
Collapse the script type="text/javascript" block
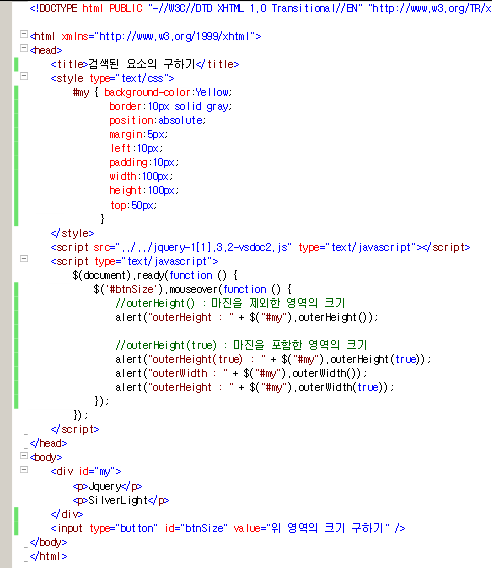pos(24,259)
